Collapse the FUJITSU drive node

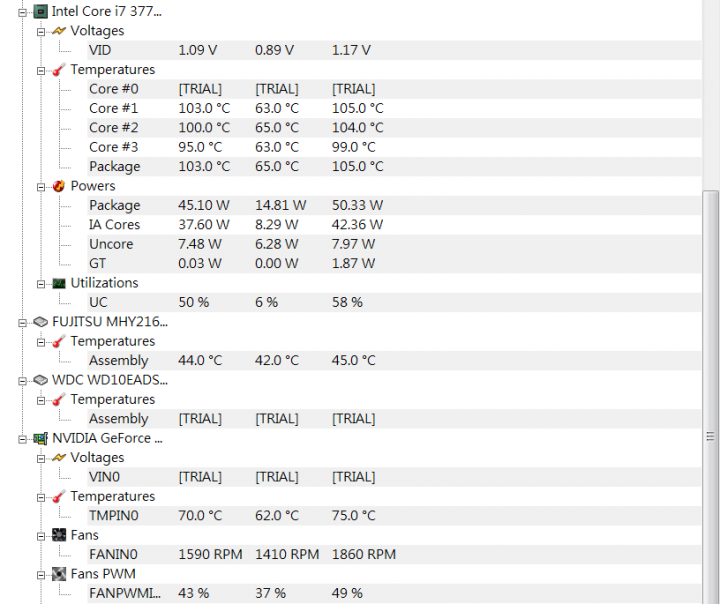[x=24, y=322]
